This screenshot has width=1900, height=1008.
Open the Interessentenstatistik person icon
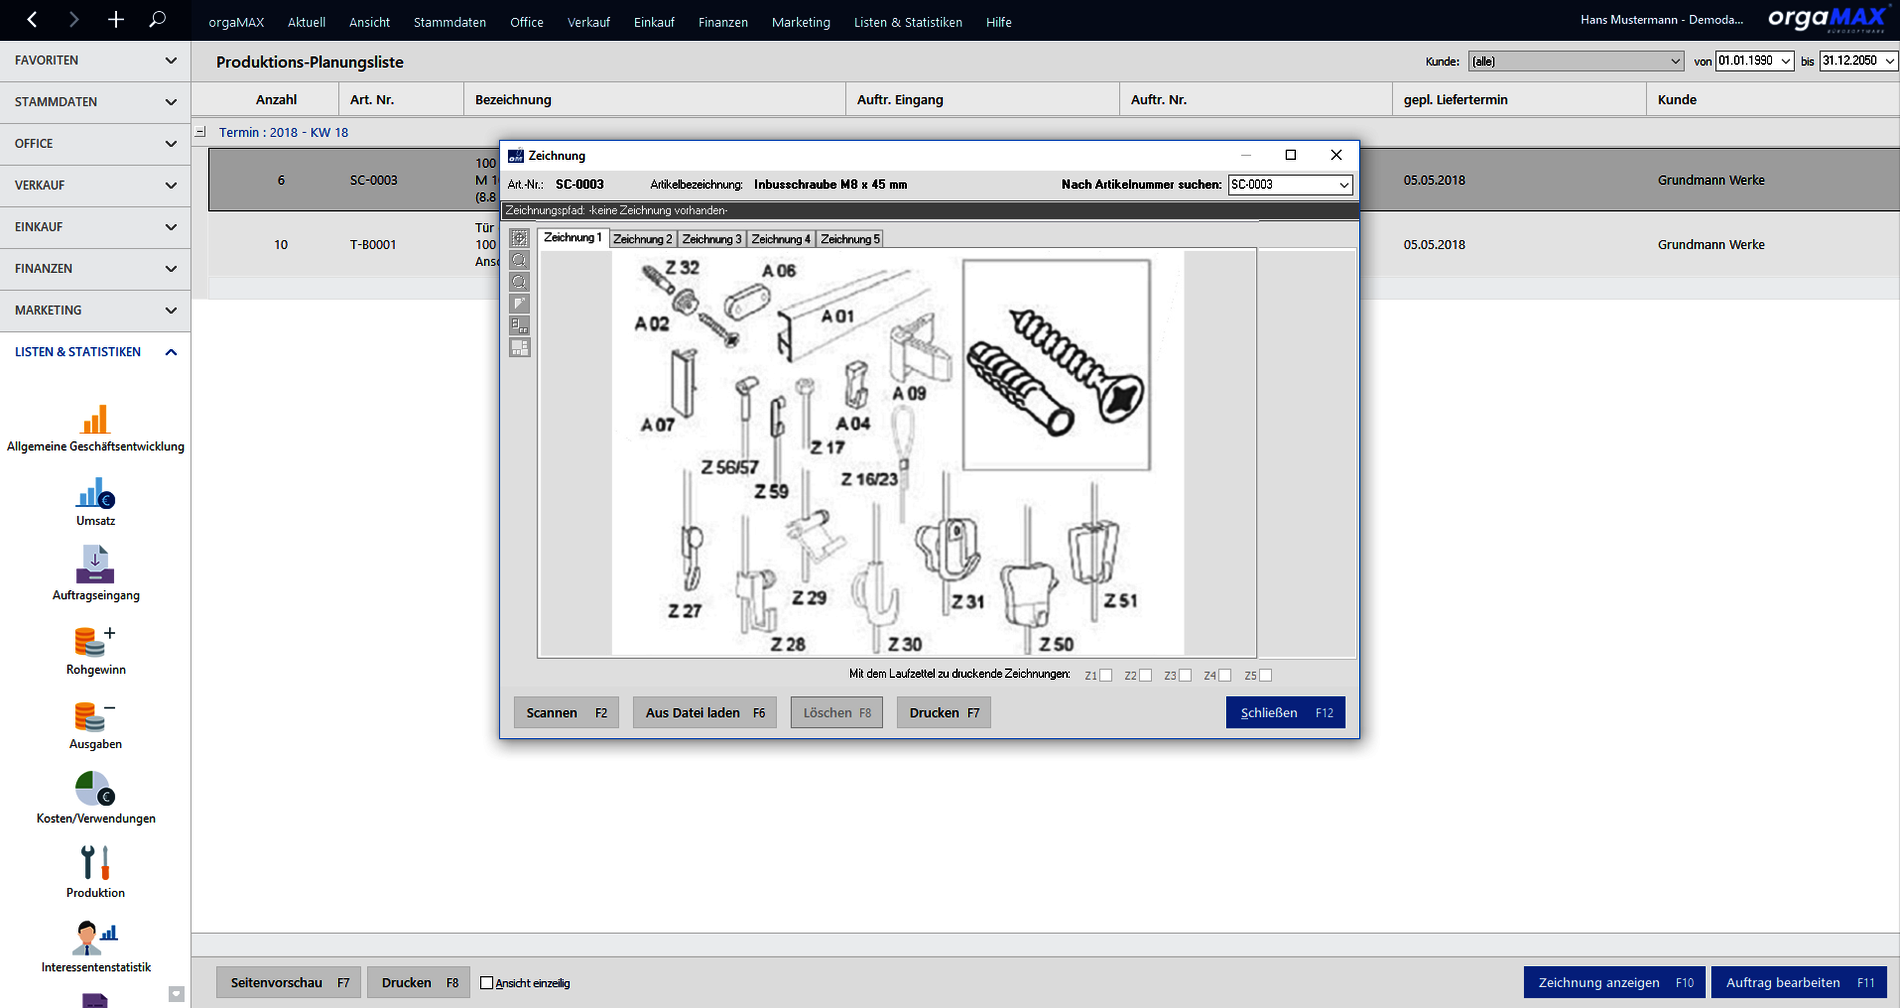96,937
